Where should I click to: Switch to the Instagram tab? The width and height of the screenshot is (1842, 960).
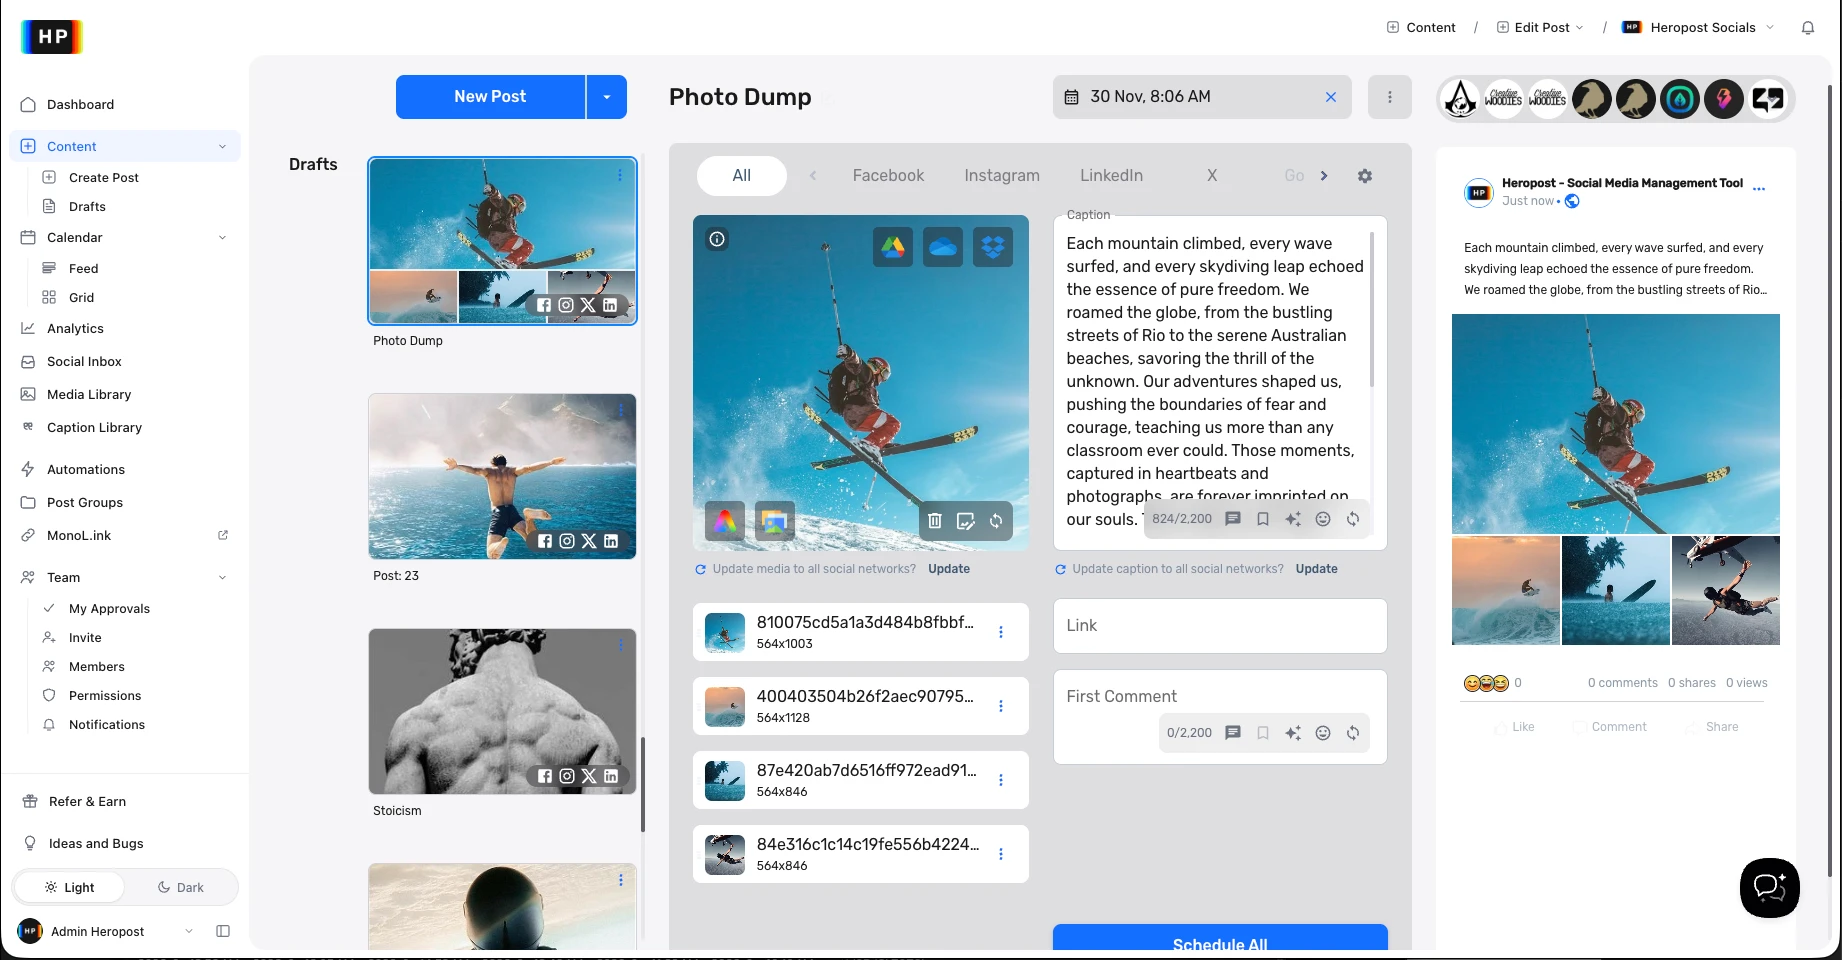tap(1002, 176)
